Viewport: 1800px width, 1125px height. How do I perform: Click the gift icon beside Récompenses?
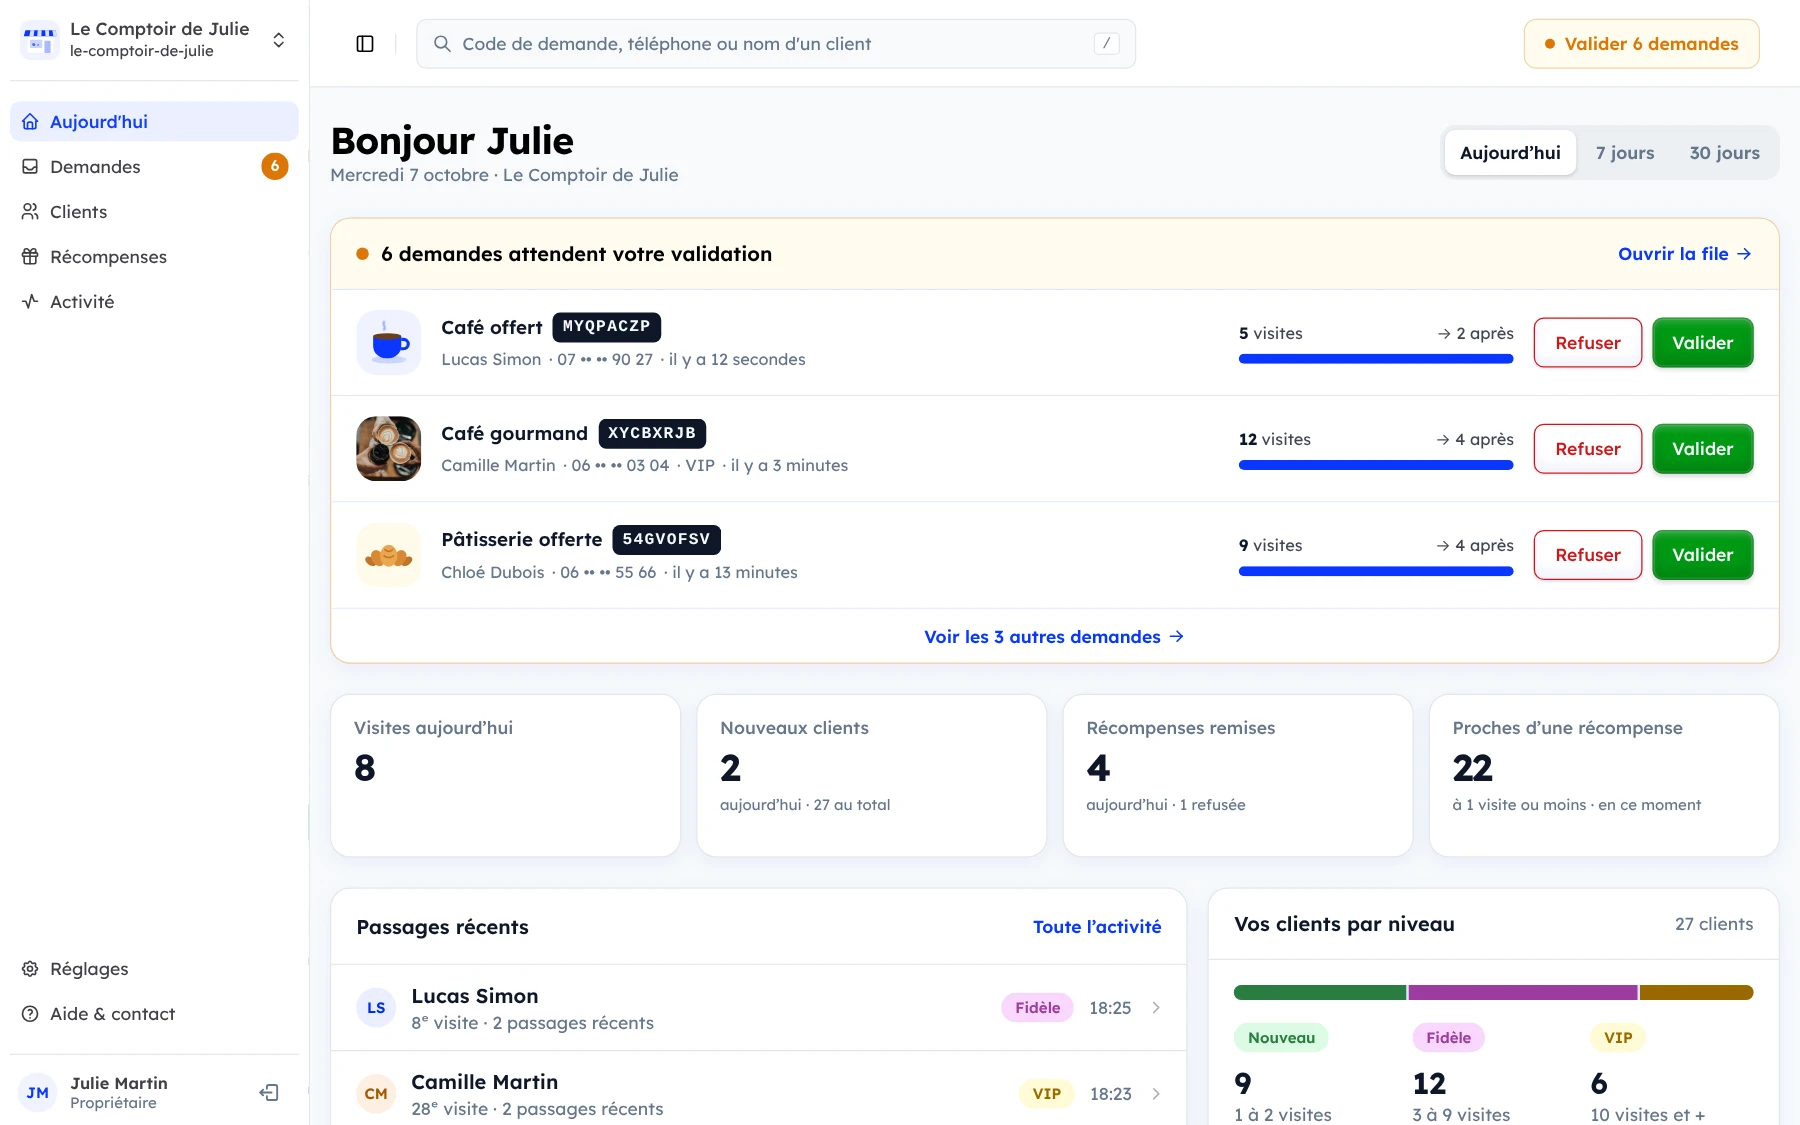coord(31,257)
